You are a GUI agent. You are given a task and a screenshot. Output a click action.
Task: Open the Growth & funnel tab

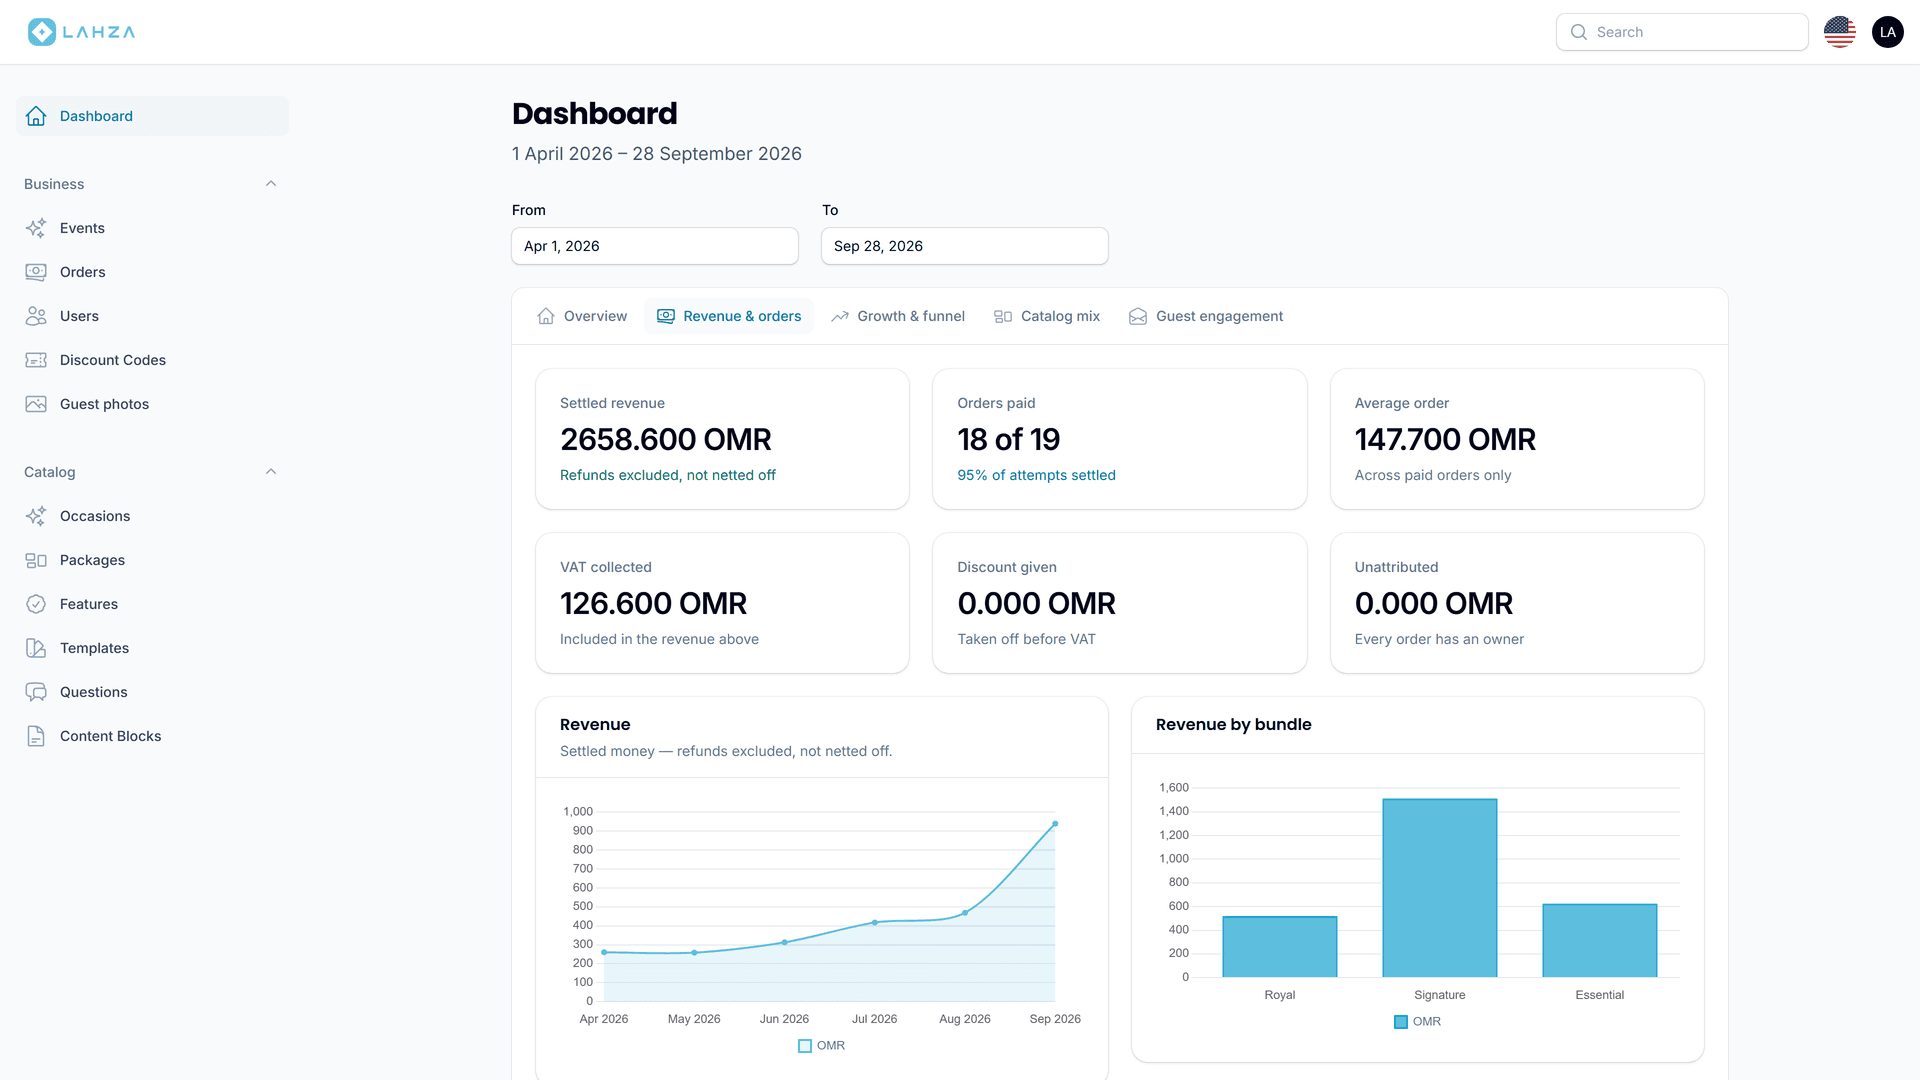tap(898, 316)
